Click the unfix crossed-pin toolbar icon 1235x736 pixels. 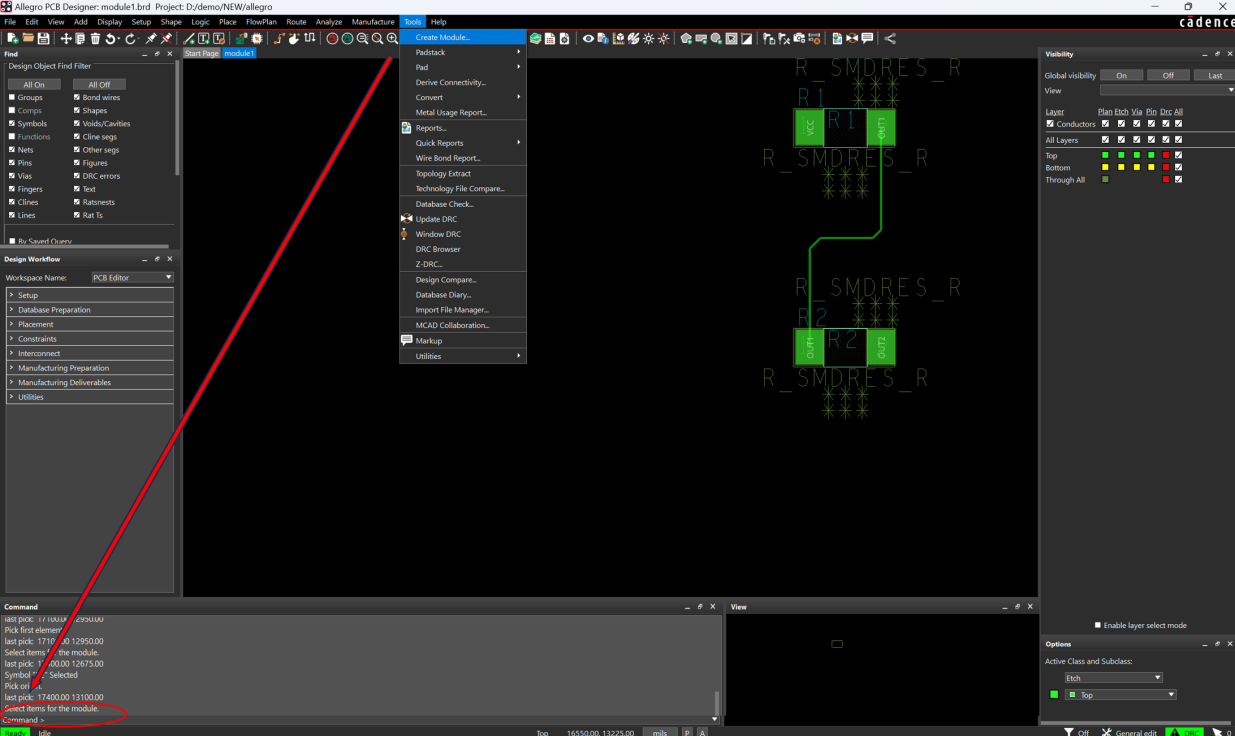point(166,38)
